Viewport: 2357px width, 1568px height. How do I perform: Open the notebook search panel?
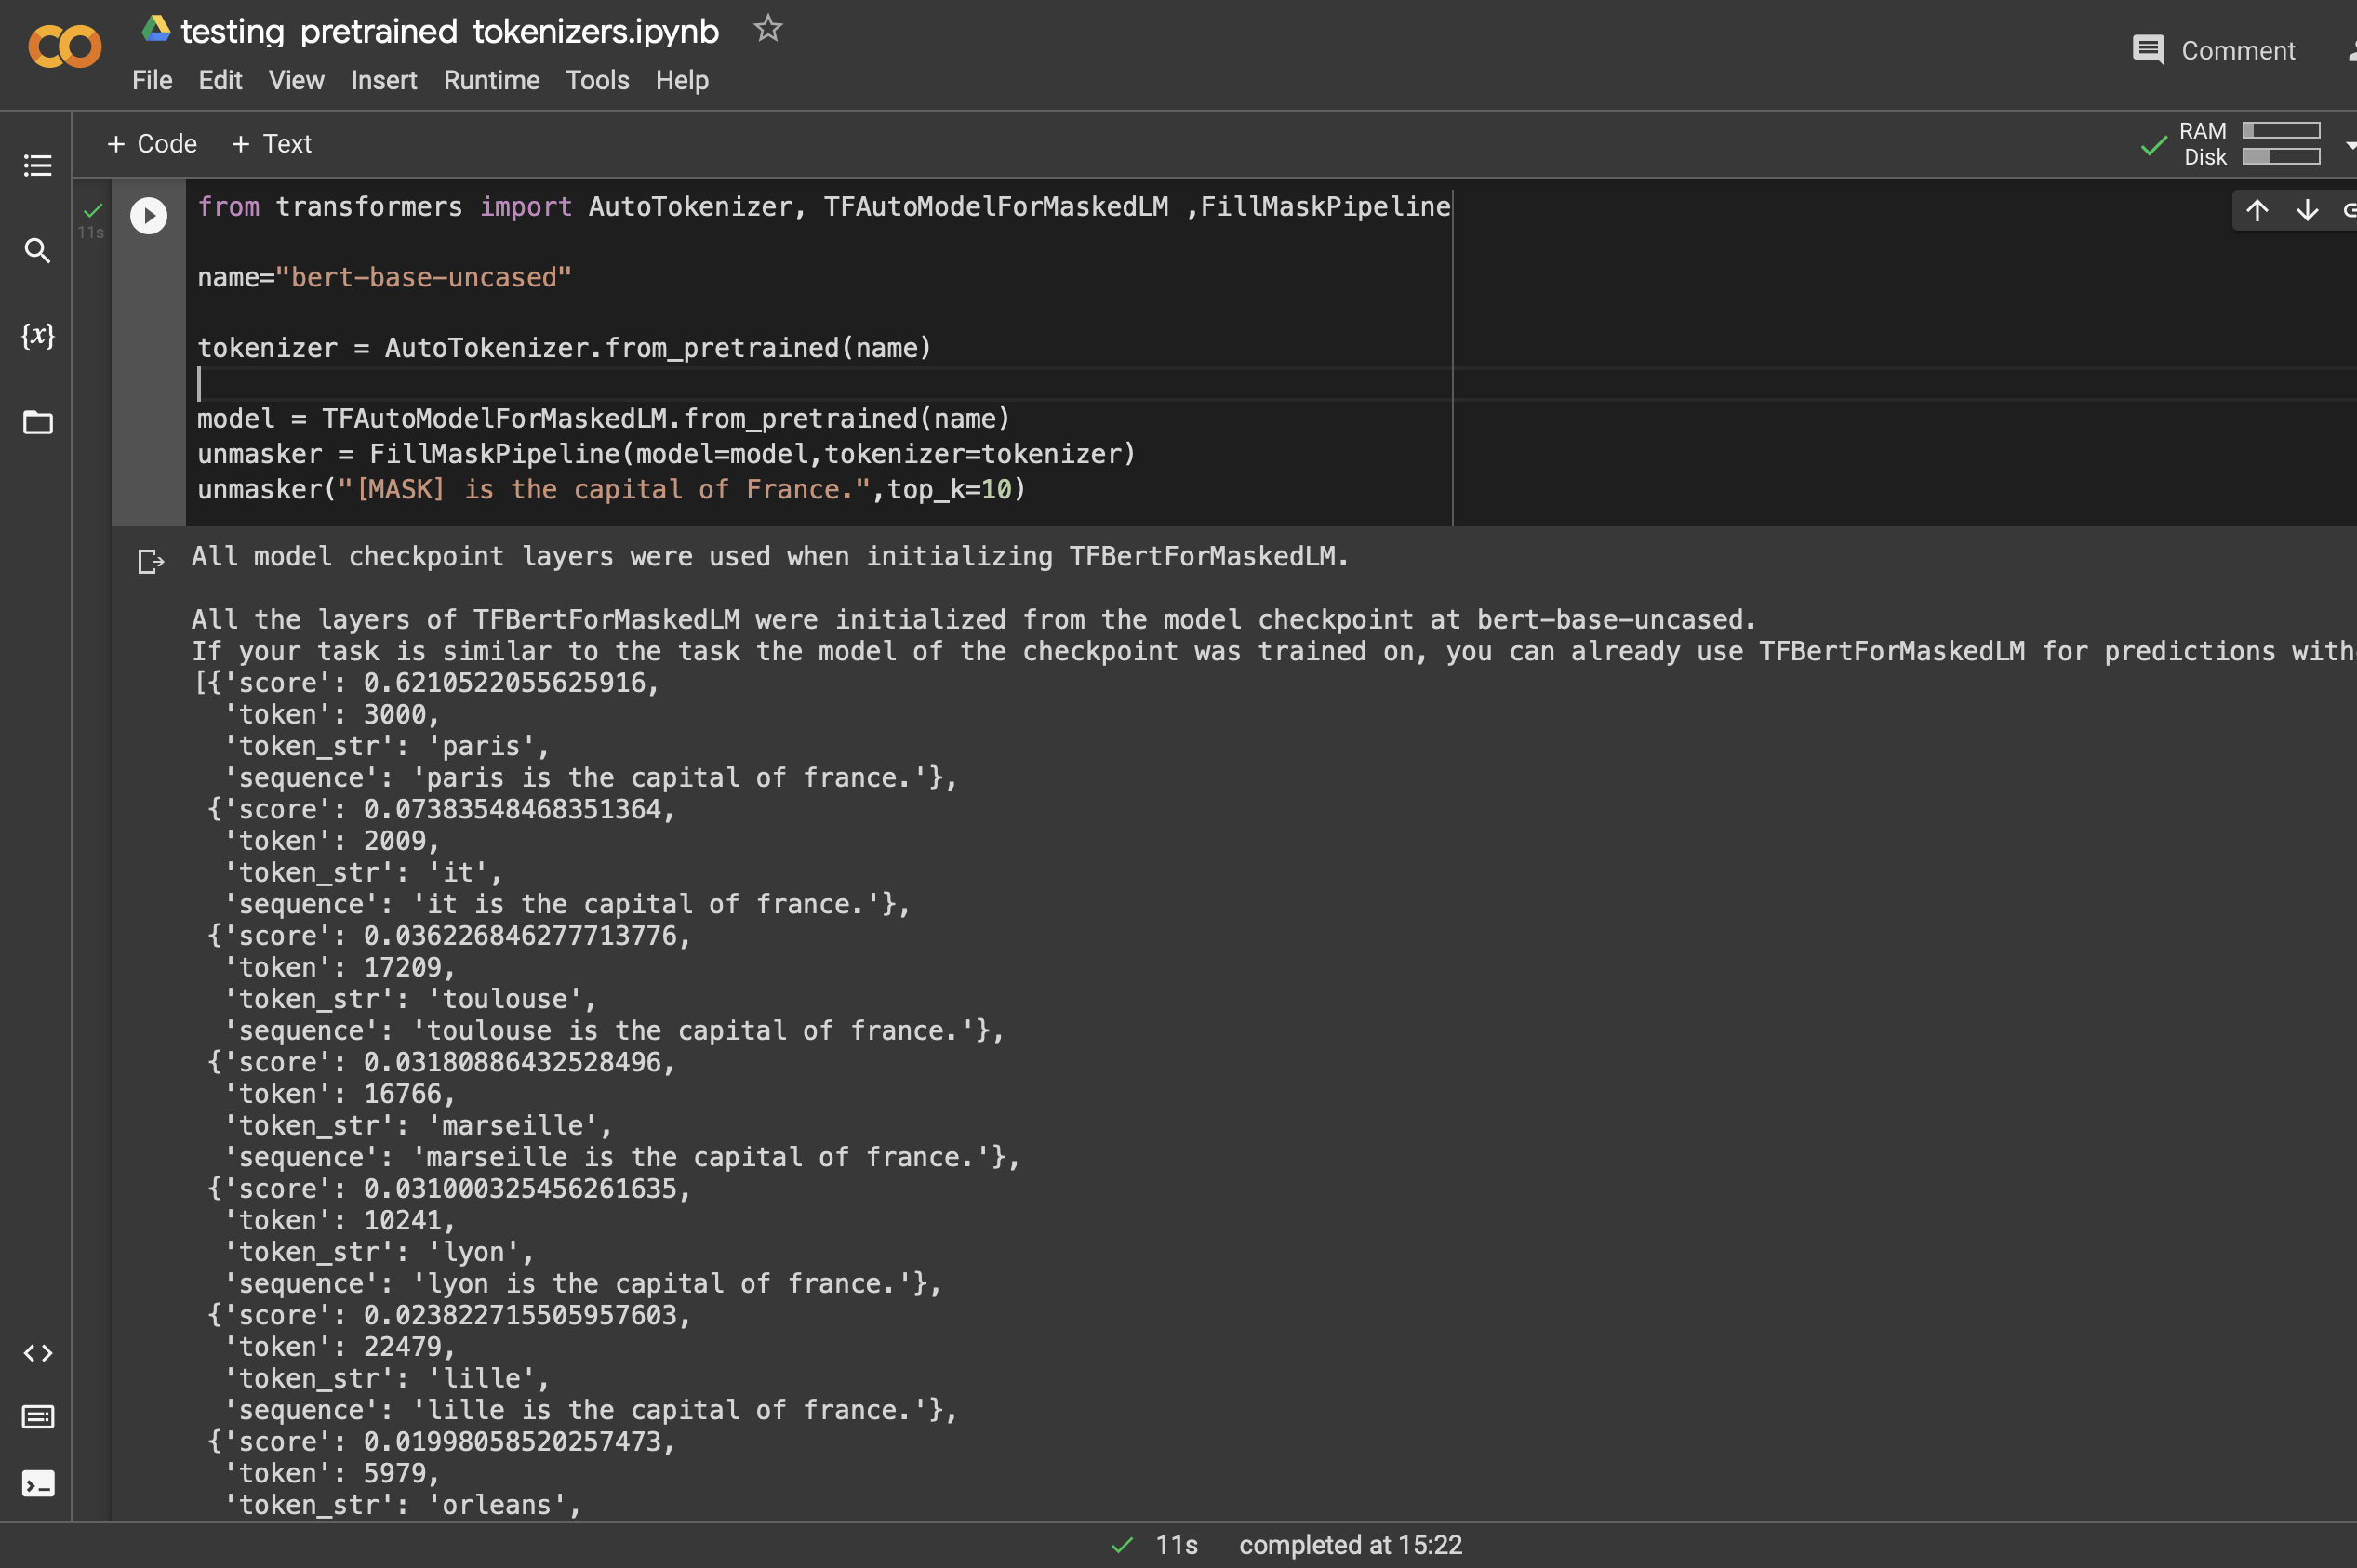tap(37, 252)
